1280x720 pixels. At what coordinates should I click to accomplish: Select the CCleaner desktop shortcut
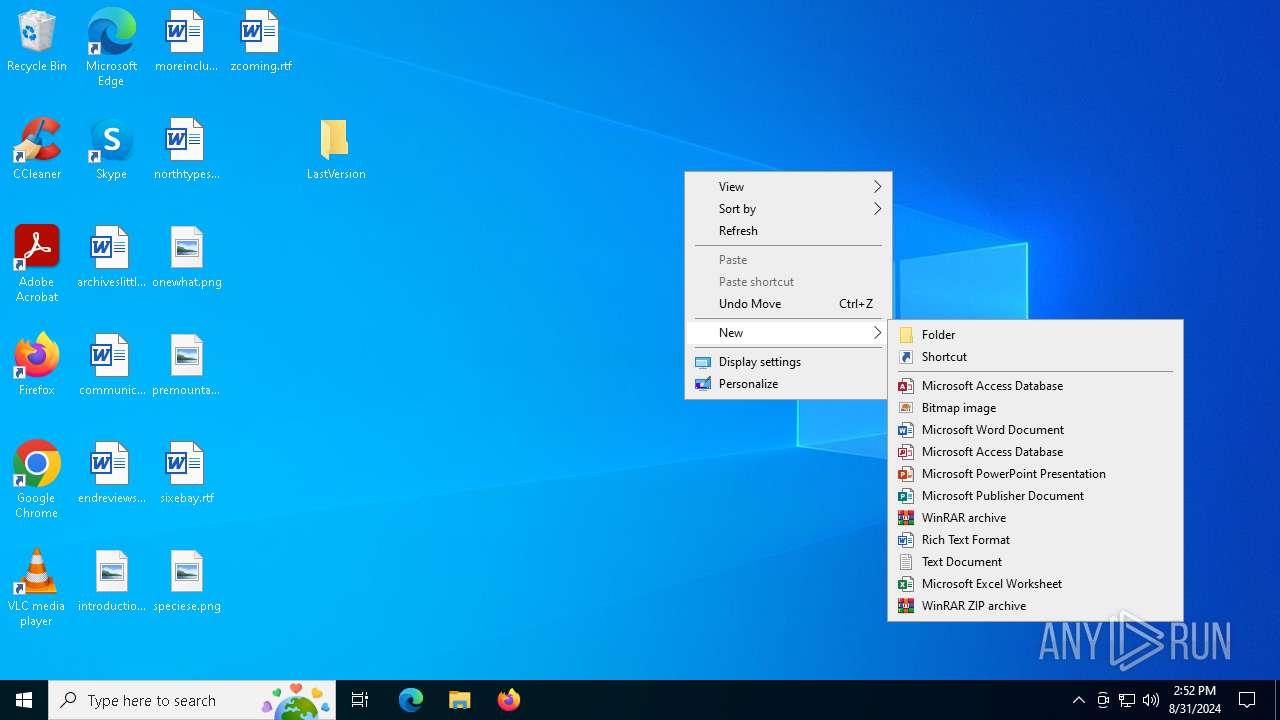coord(37,150)
